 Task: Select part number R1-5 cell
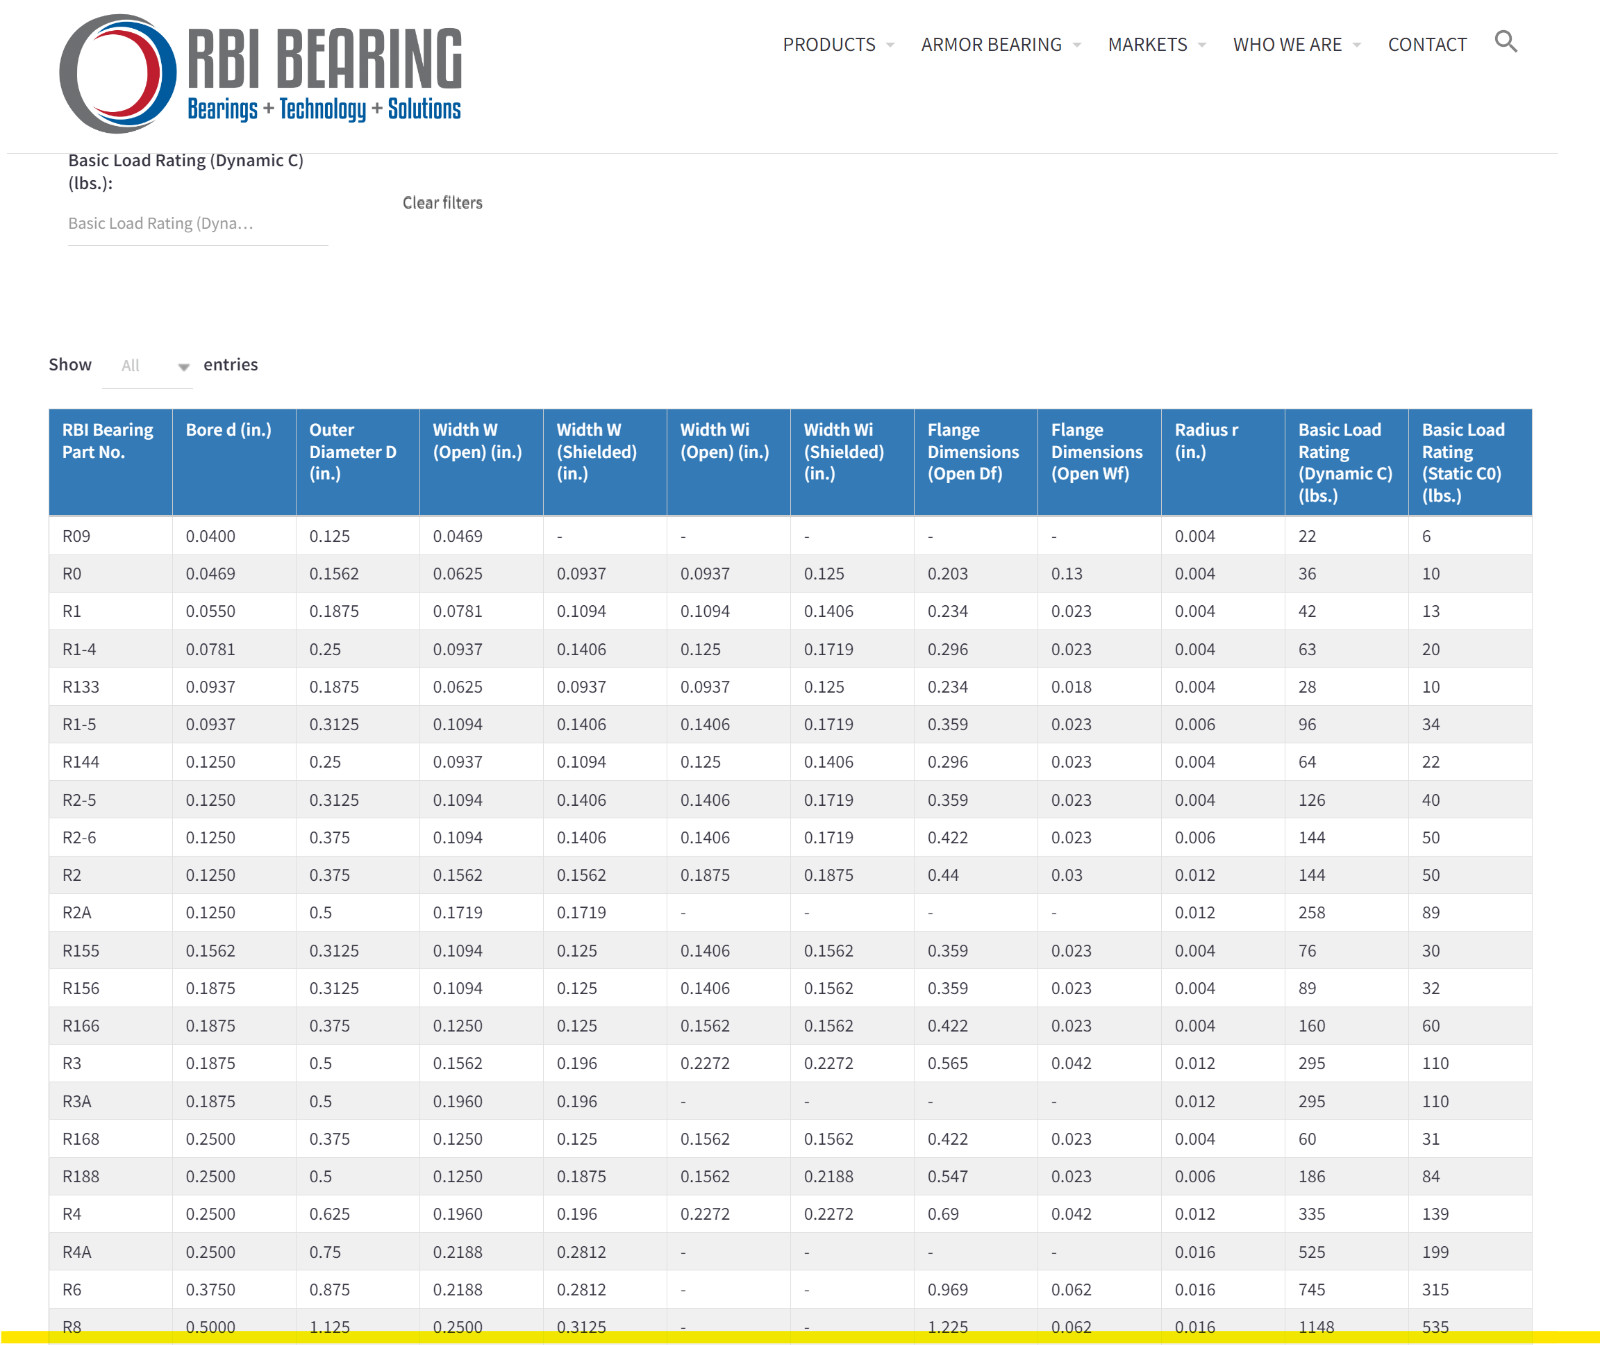click(110, 725)
